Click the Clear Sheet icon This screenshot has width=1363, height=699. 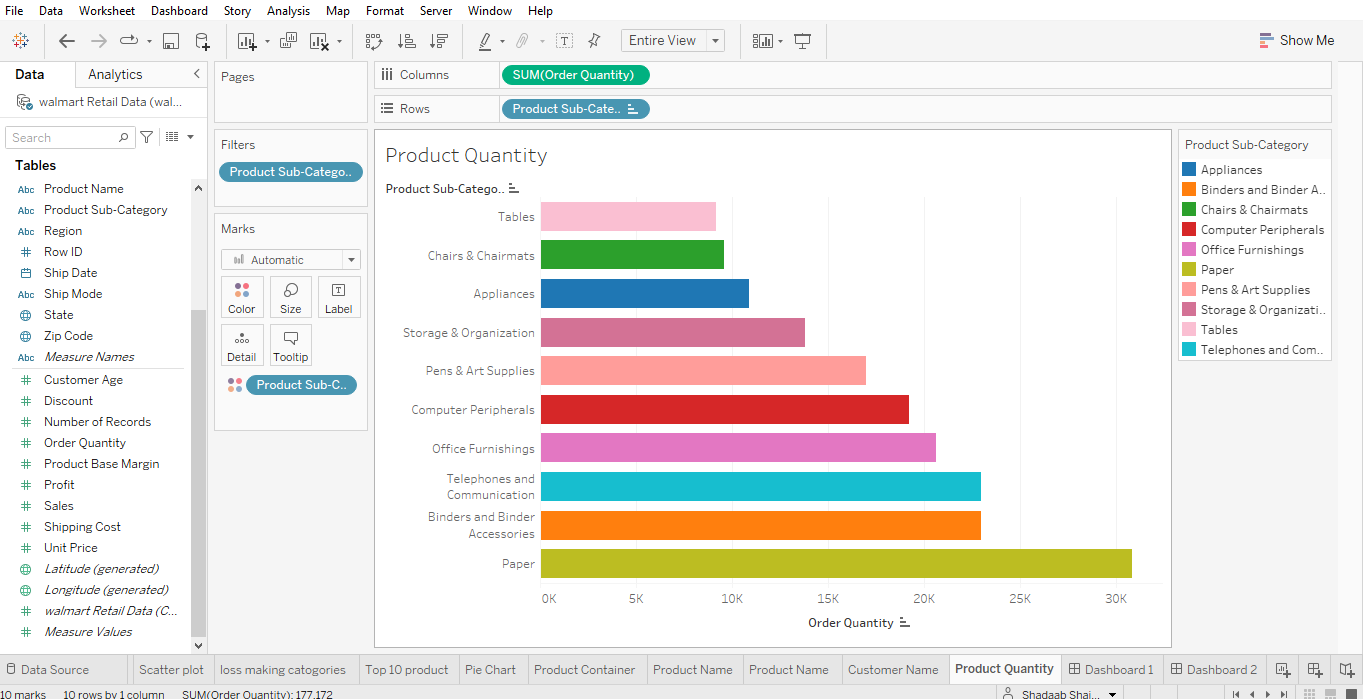319,41
